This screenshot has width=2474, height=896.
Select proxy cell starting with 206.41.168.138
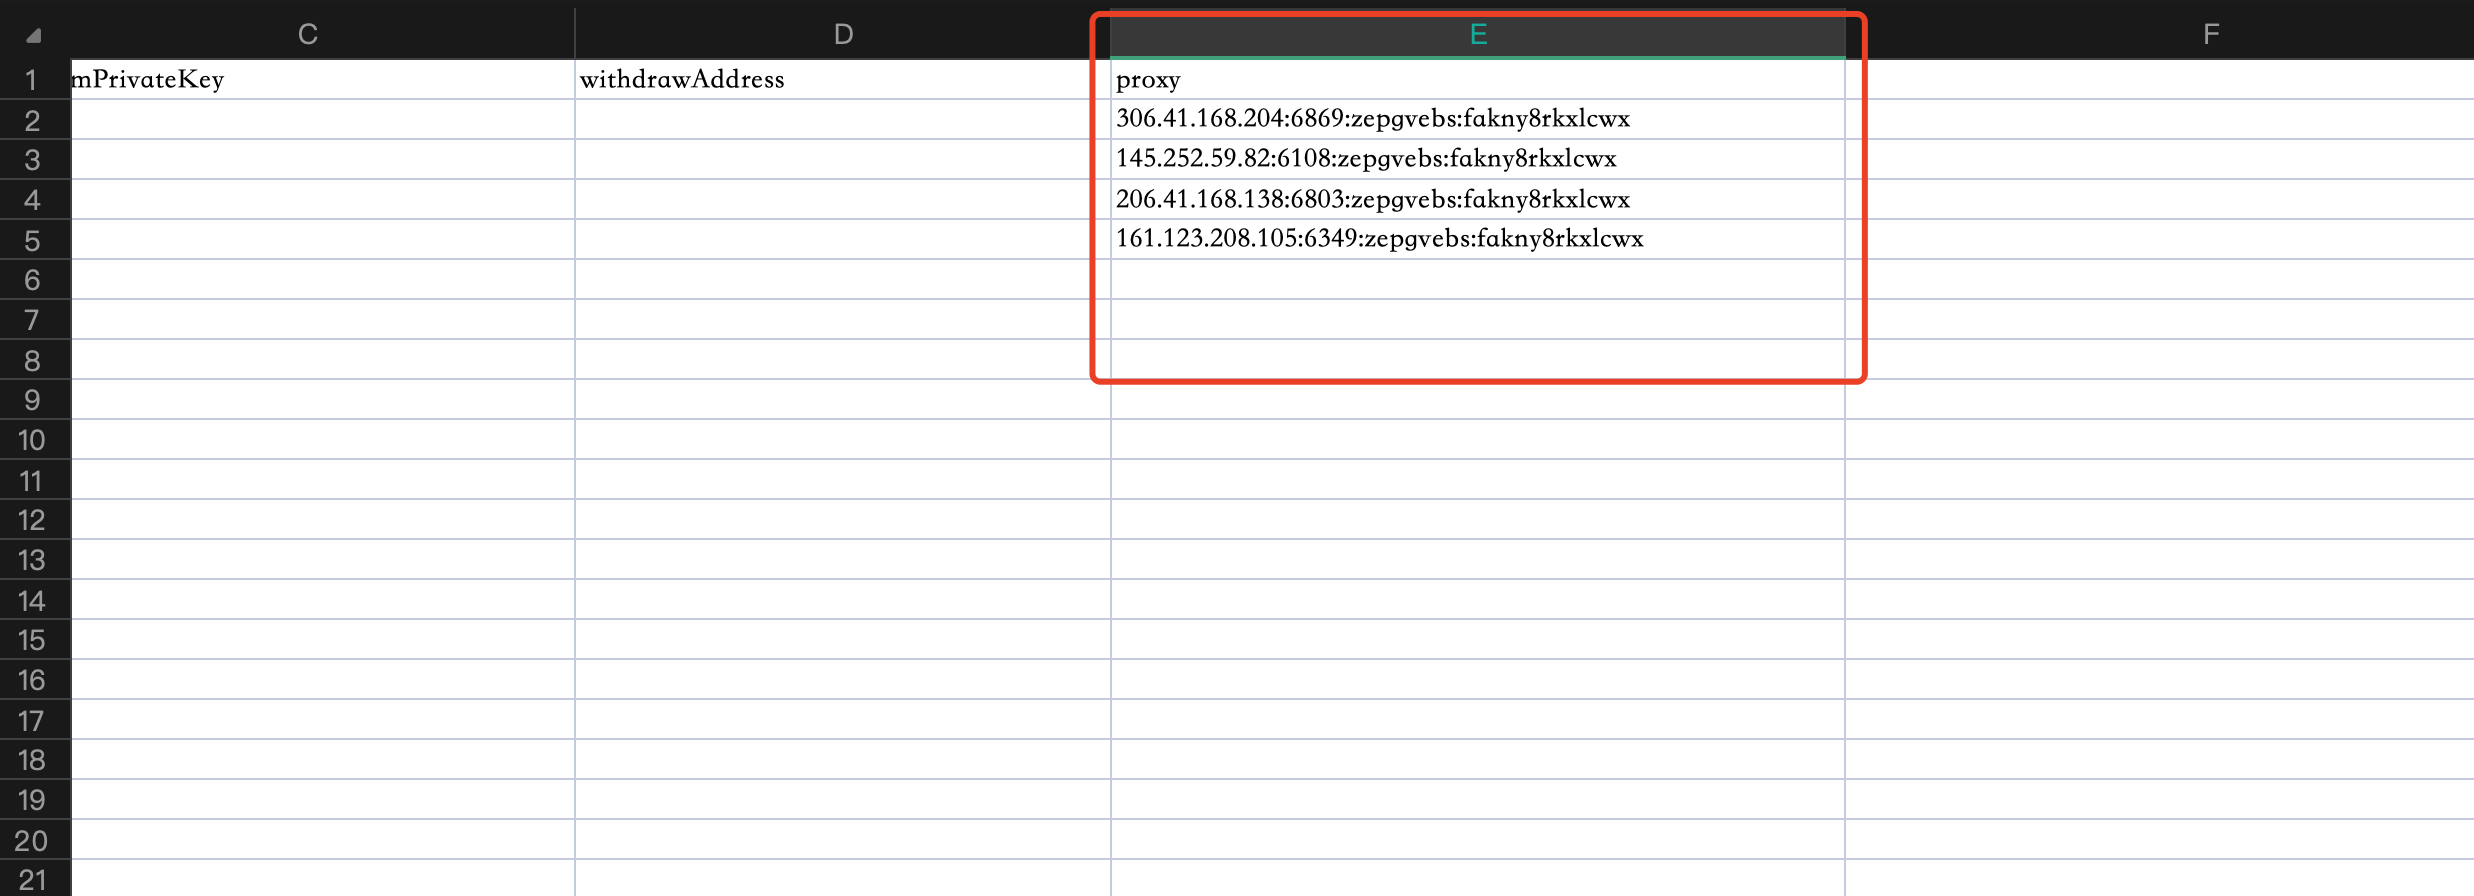point(1372,199)
